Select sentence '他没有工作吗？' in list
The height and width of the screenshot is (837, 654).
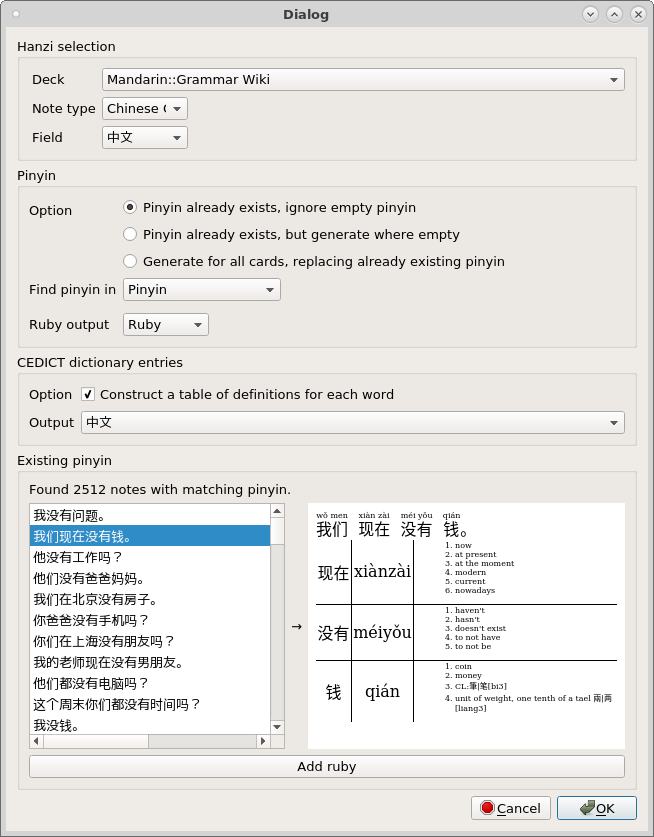click(150, 558)
